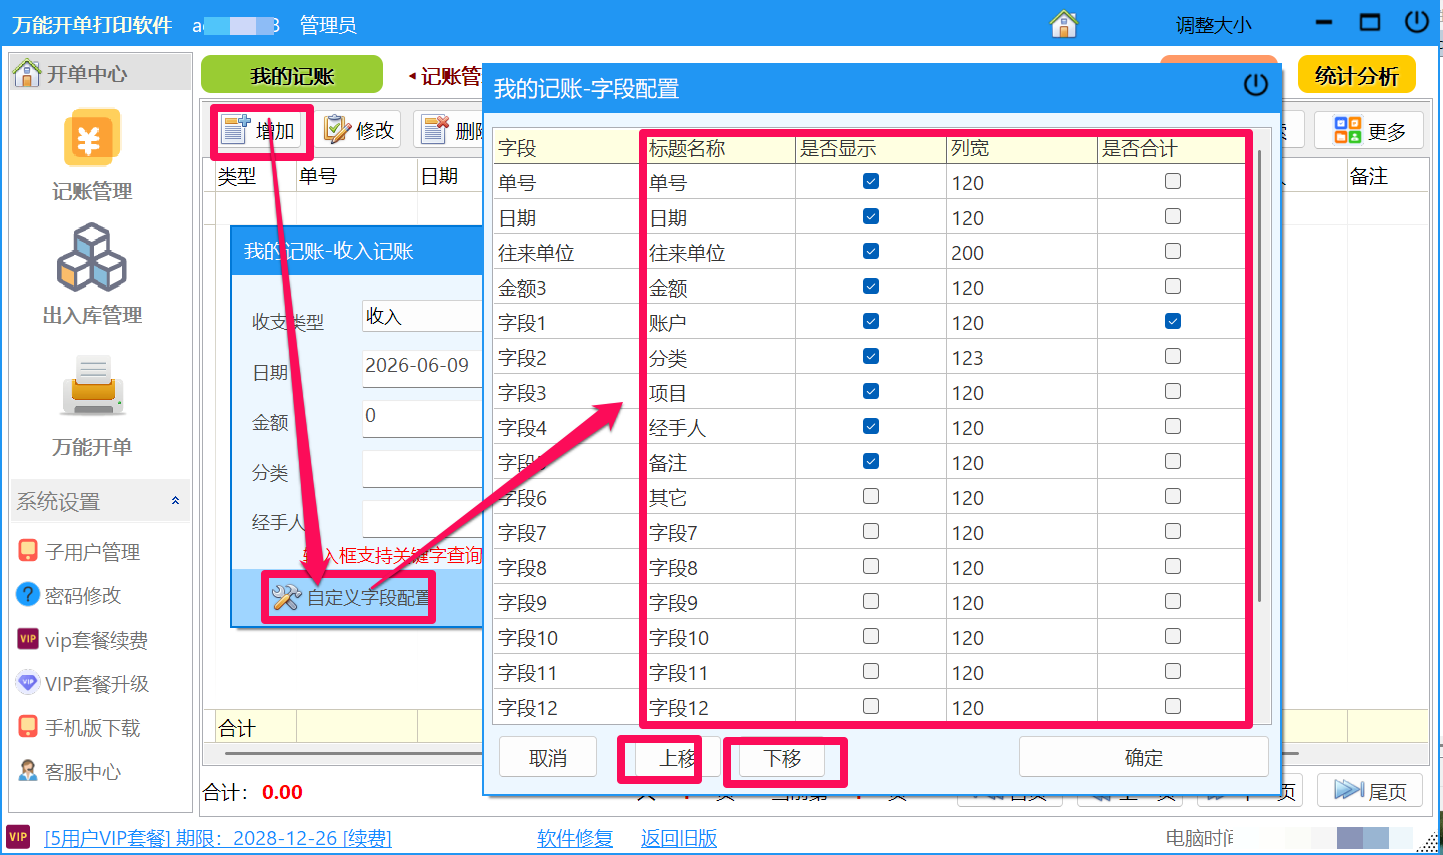Check 是否显示 for 其它 row
Image resolution: width=1443 pixels, height=855 pixels.
(x=871, y=496)
